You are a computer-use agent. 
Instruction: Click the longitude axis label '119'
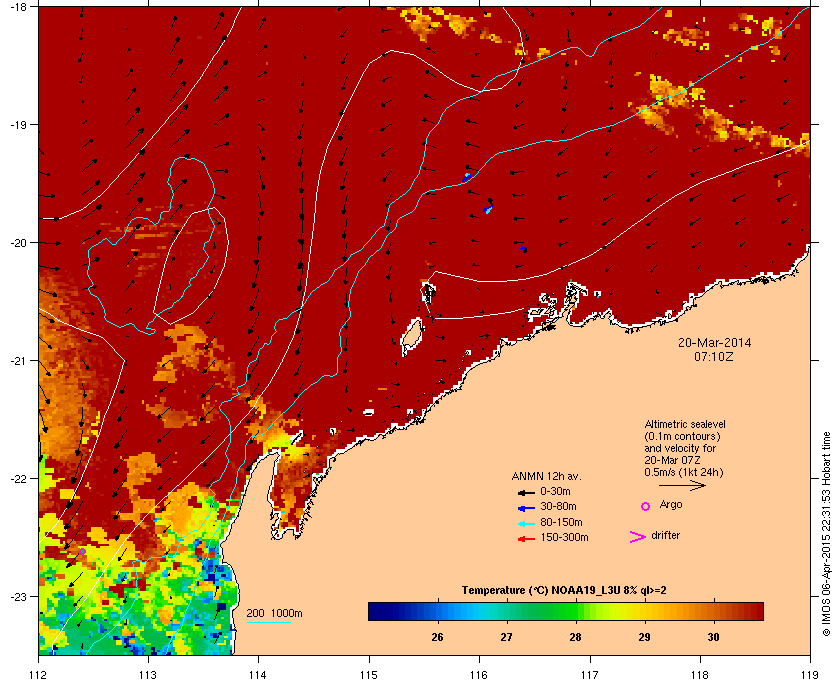coord(811,675)
